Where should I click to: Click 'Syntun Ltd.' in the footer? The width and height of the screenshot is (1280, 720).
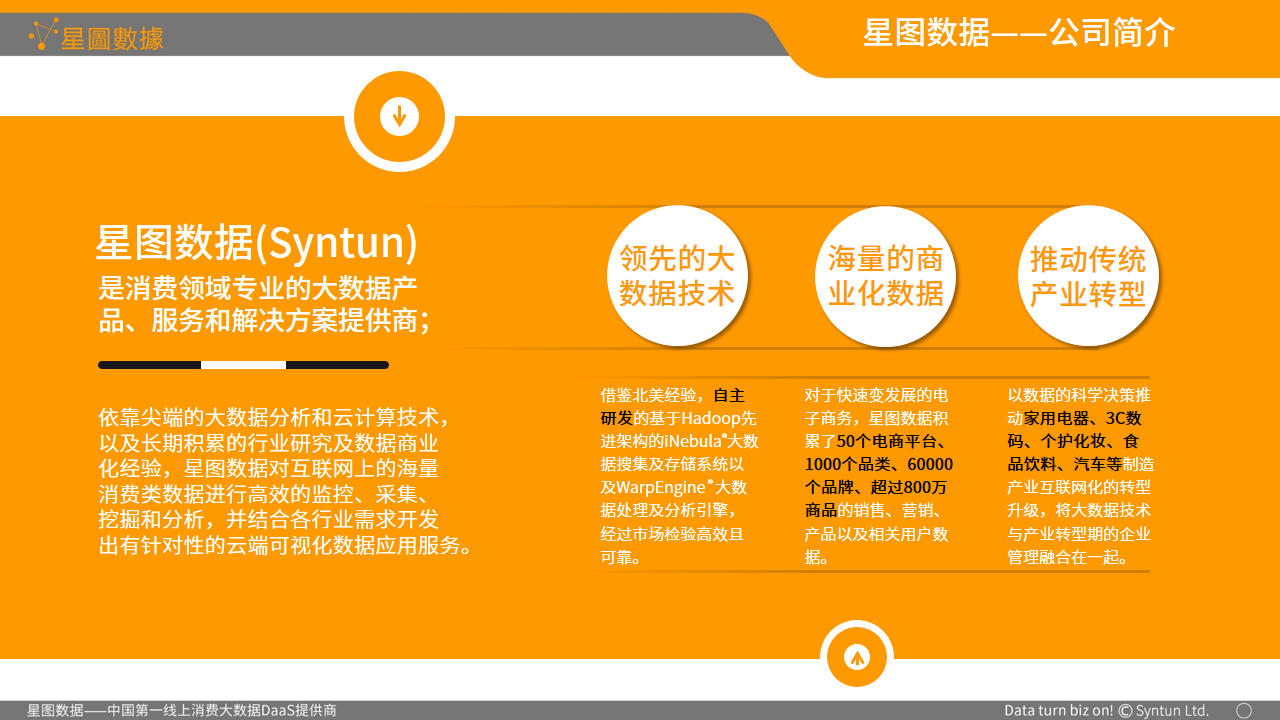tap(1172, 711)
